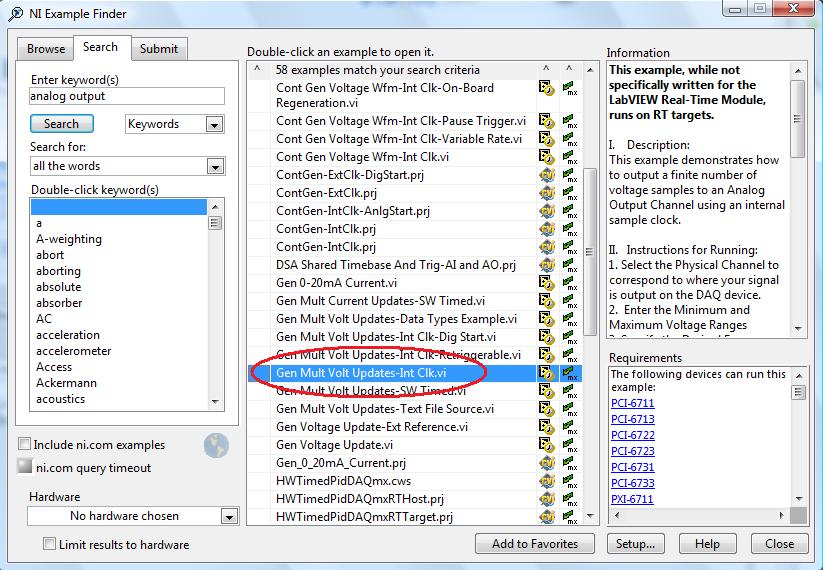
Task: Click the project icon beside ContGen-ExtClk.prj
Action: point(546,193)
